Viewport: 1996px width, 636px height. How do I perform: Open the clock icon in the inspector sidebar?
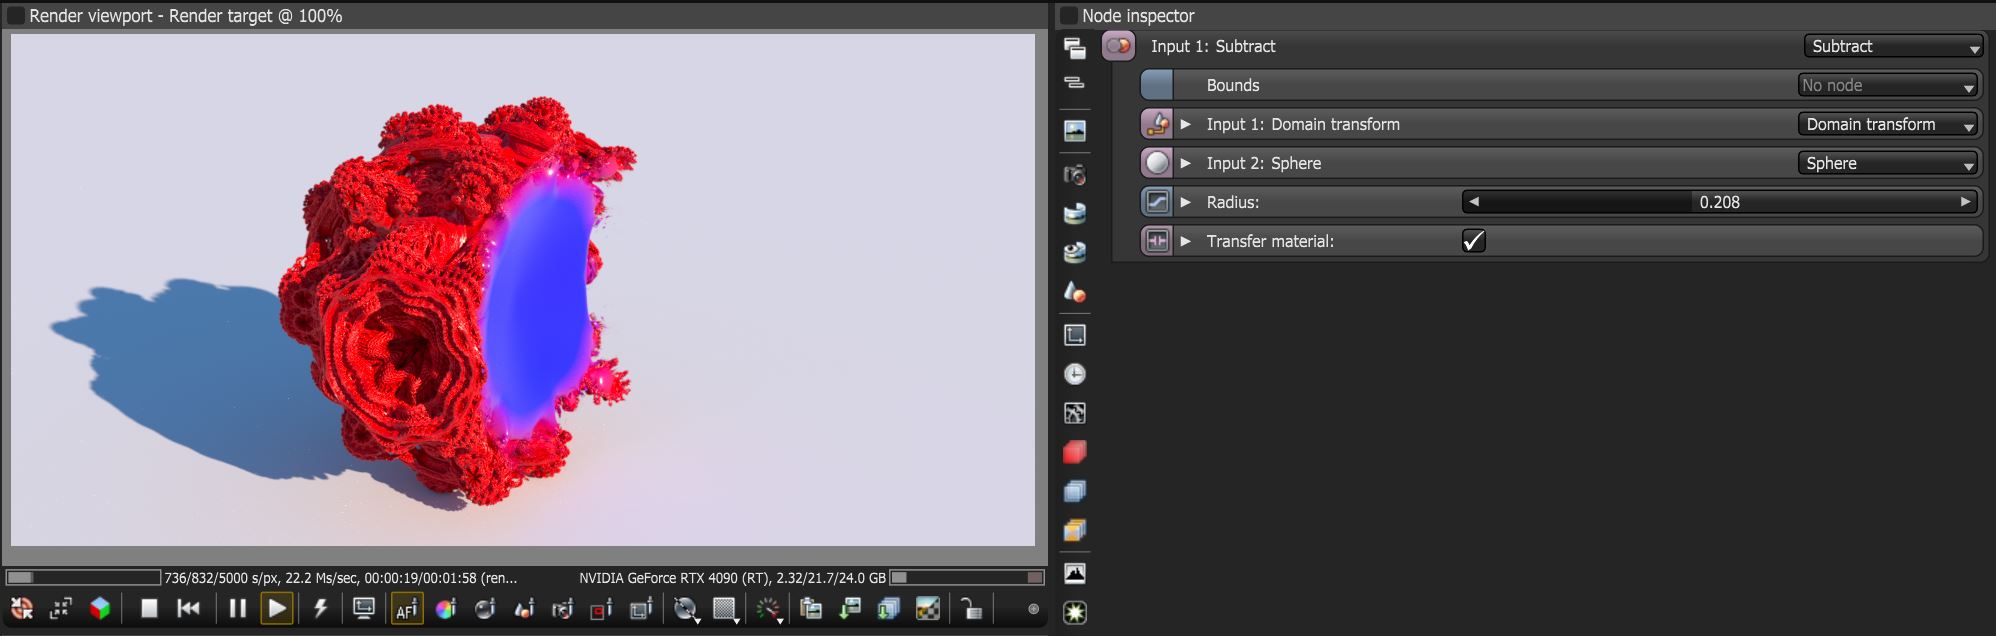[x=1075, y=374]
